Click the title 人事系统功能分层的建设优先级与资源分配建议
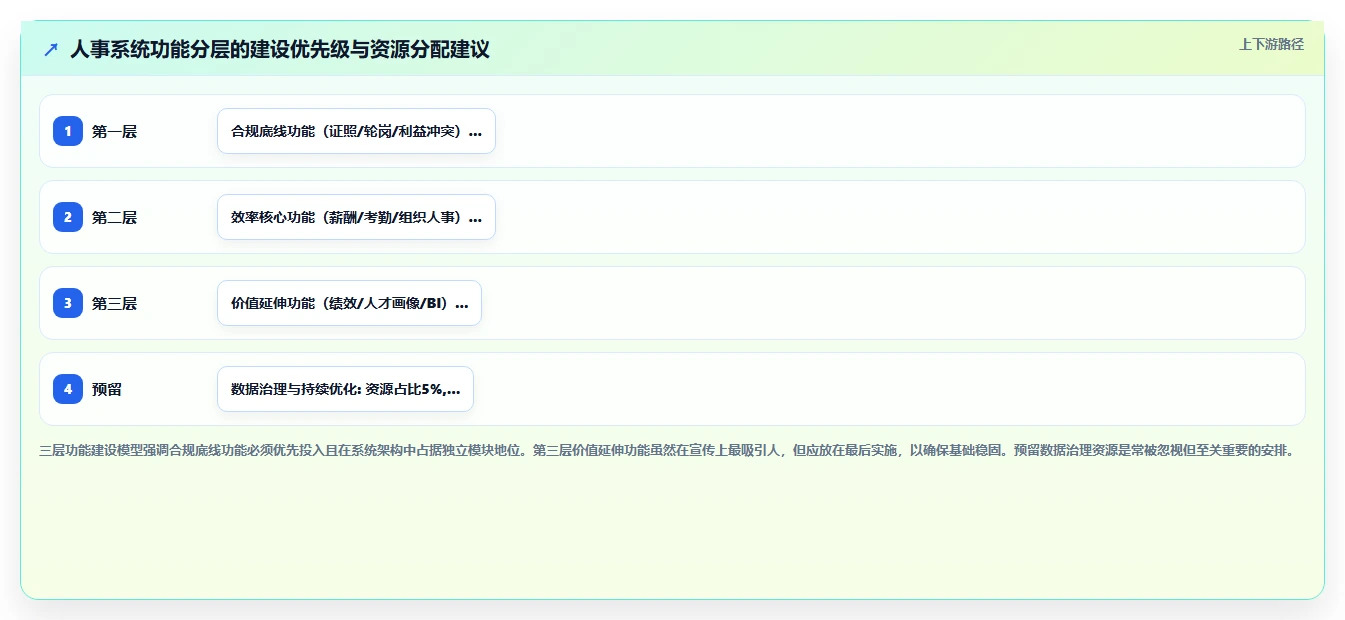 point(280,49)
